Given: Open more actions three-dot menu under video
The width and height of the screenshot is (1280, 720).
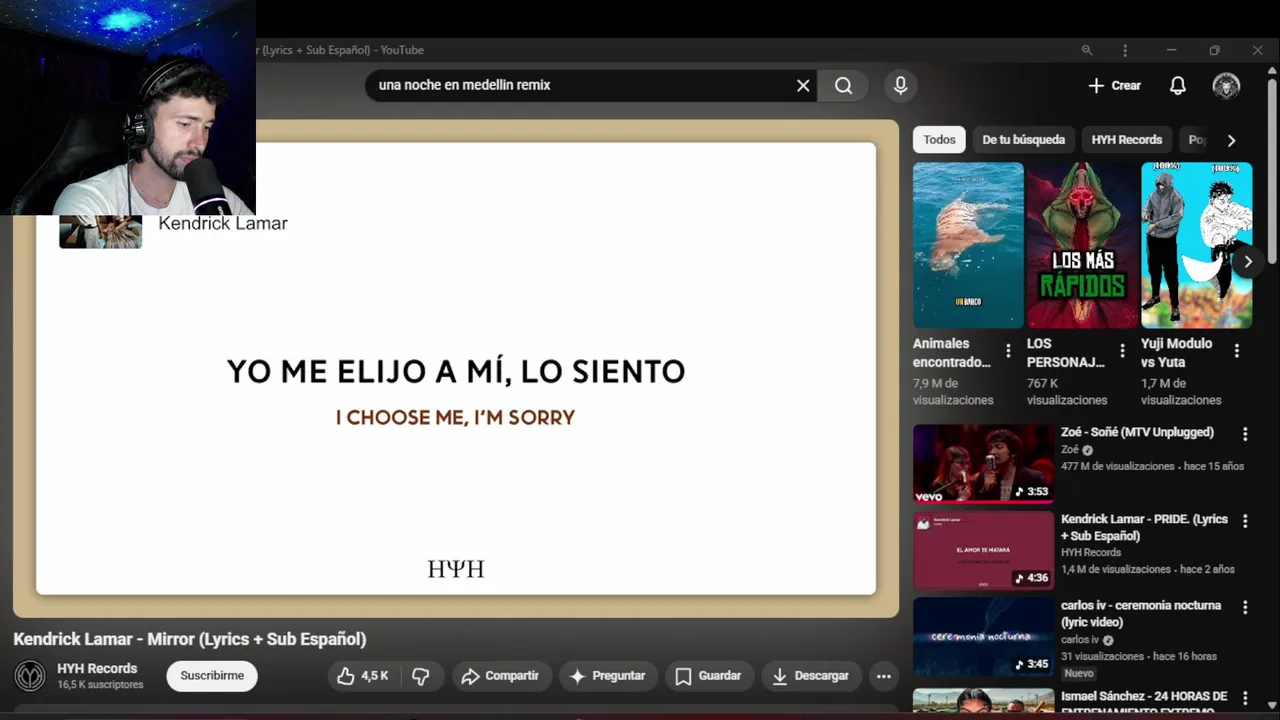Looking at the screenshot, I should (x=884, y=676).
